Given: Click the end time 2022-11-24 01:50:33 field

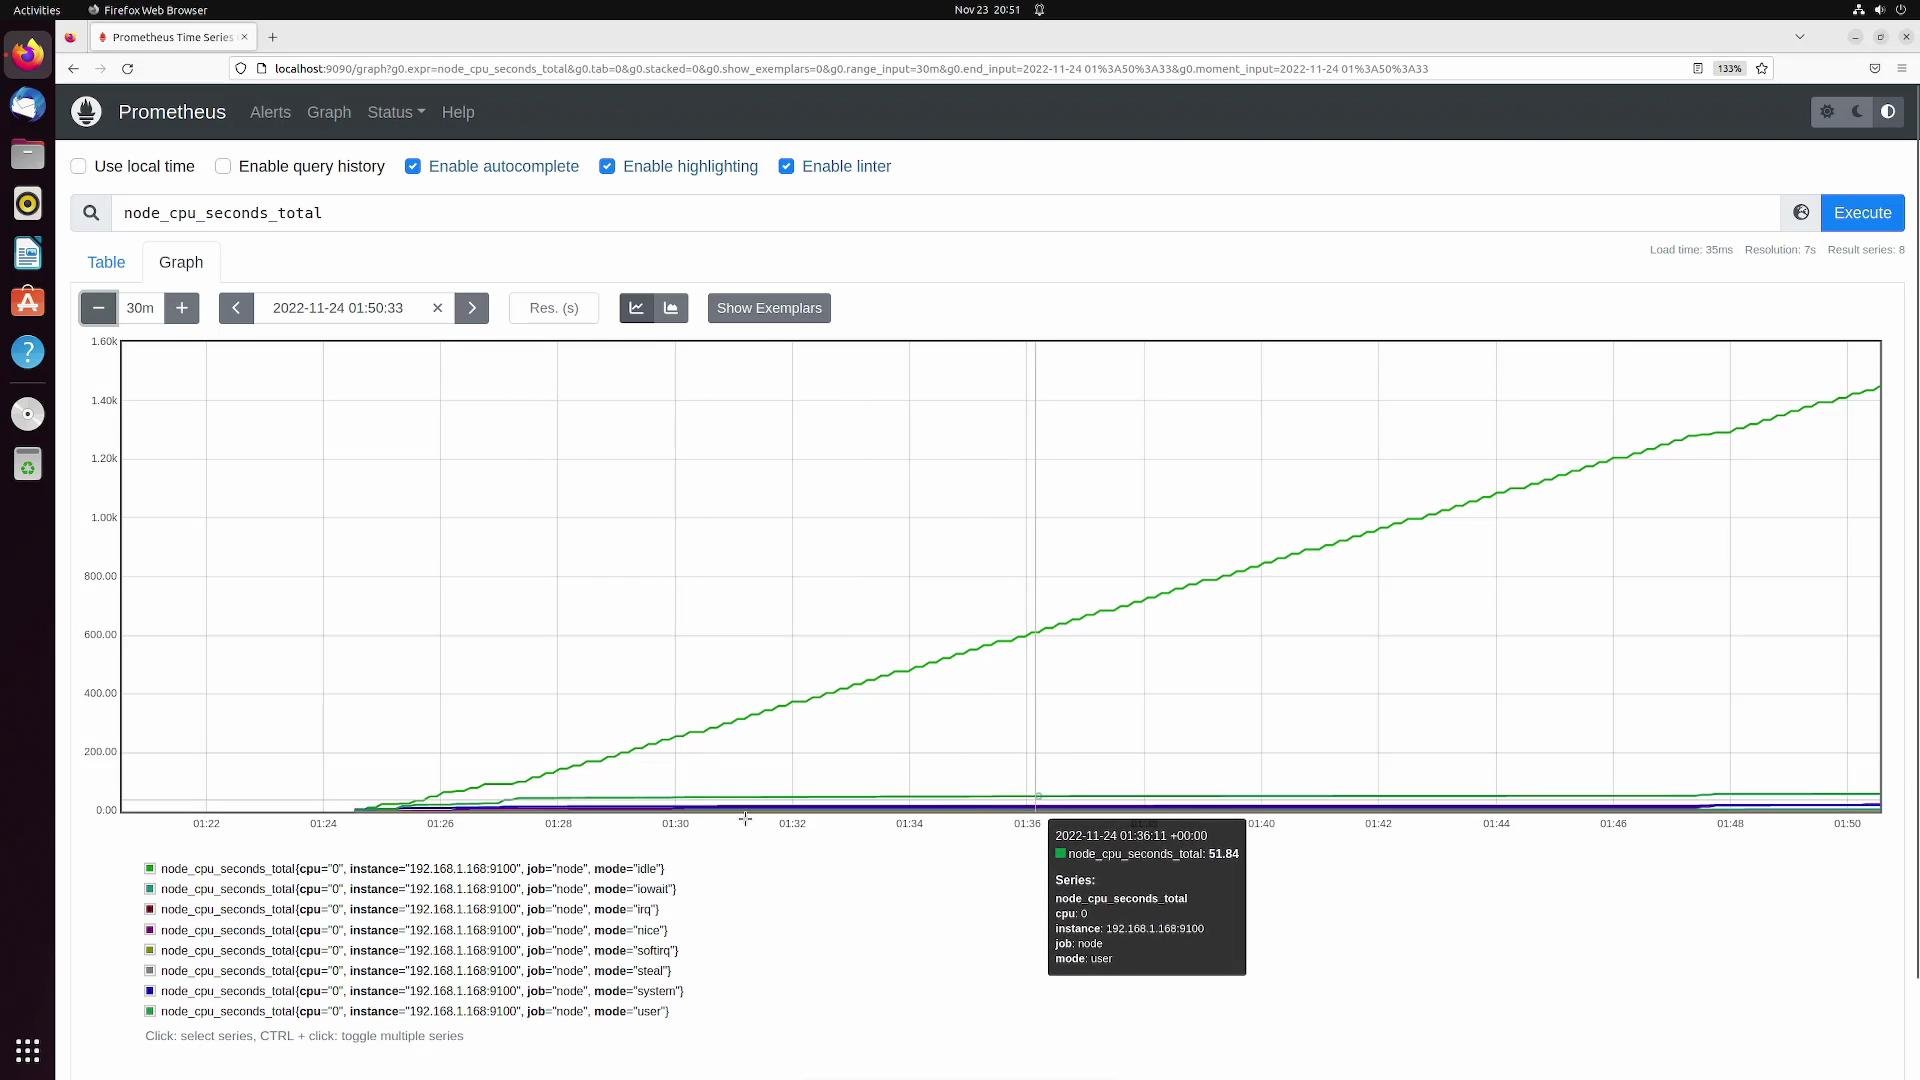Looking at the screenshot, I should click(x=338, y=308).
